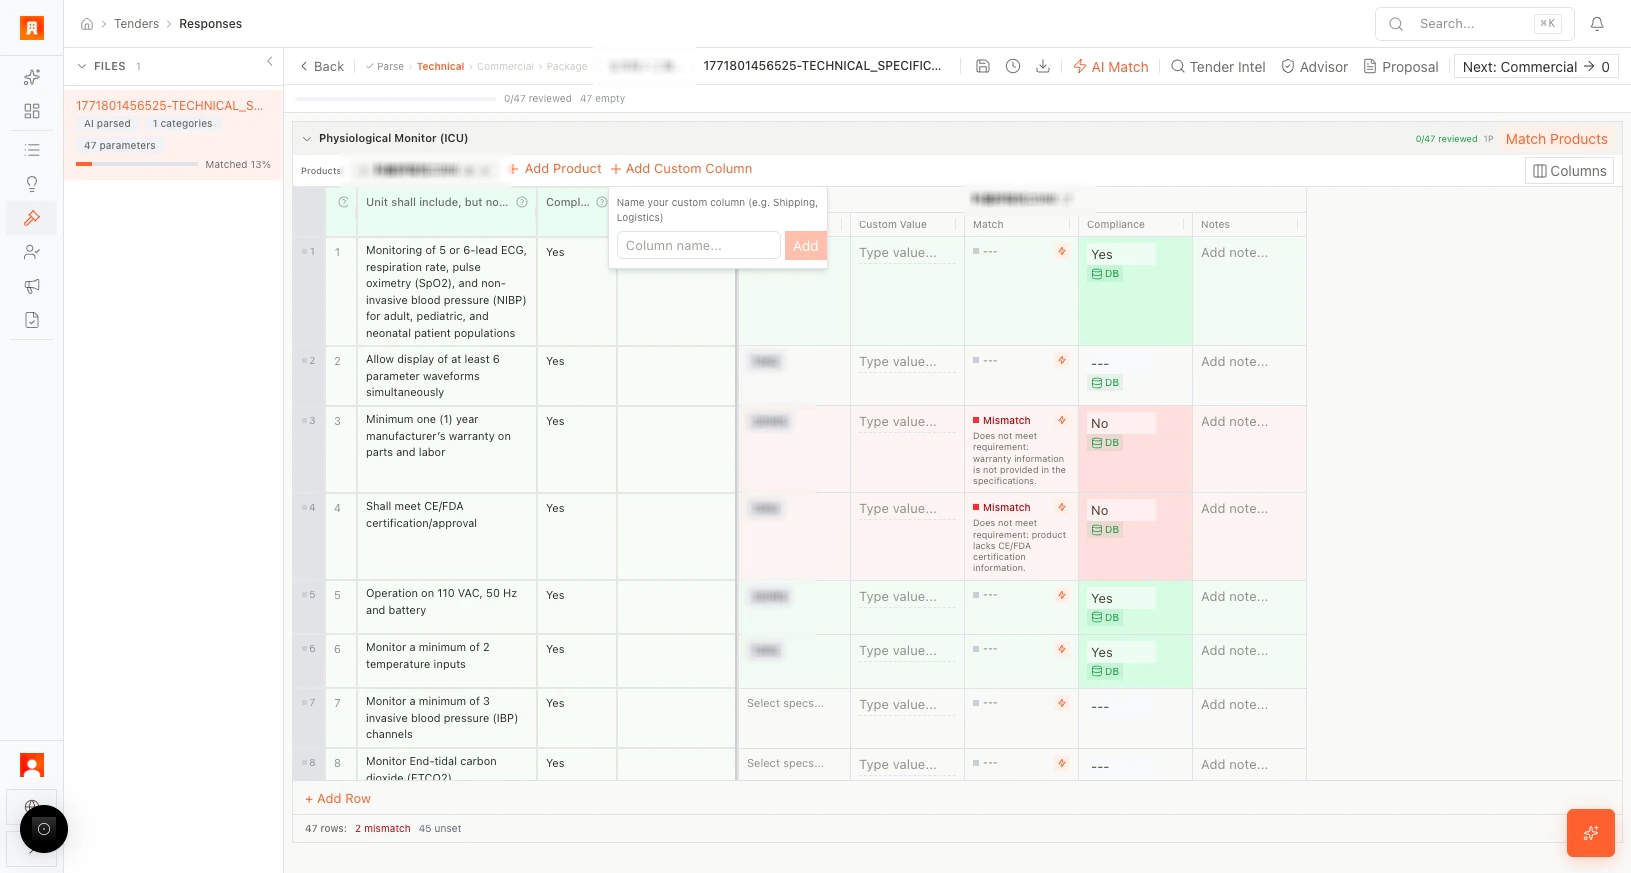Image resolution: width=1631 pixels, height=873 pixels.
Task: Click DB badge in row 4 compliance
Action: [x=1106, y=530]
